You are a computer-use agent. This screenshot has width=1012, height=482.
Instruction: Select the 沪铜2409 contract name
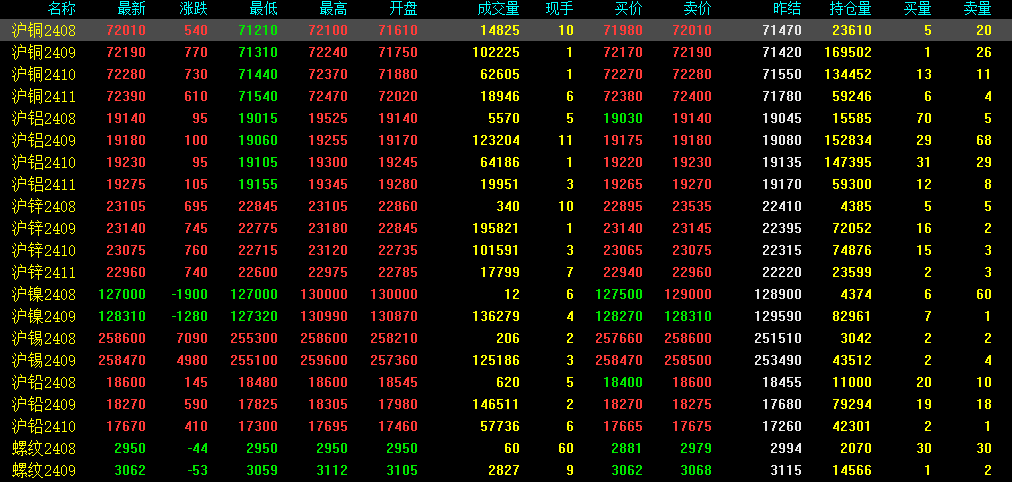coord(44,52)
